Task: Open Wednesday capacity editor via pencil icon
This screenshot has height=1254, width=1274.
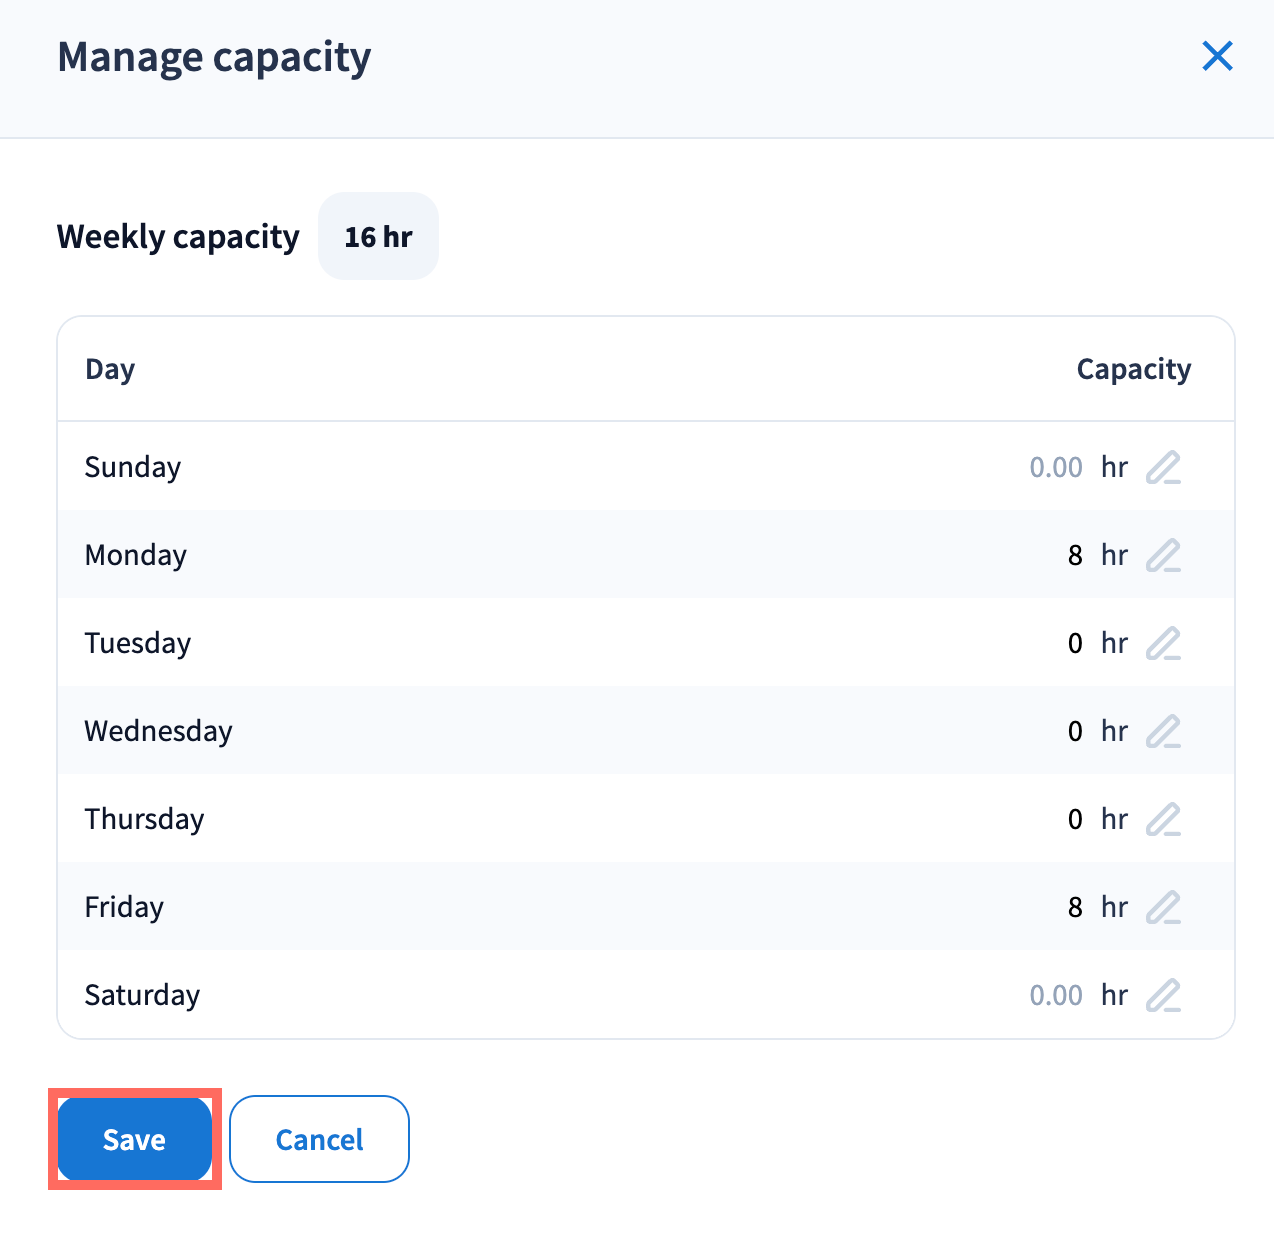Action: point(1163,731)
